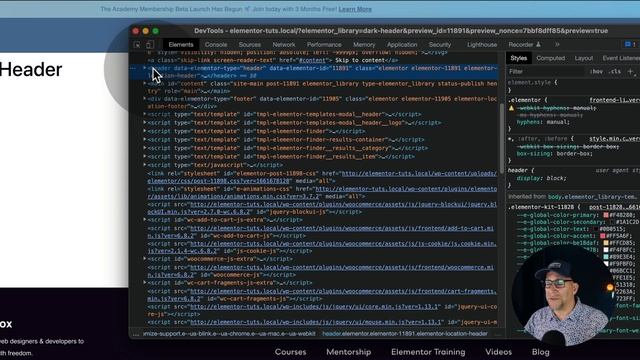Open style.min.c stylesheet source link
The height and width of the screenshot is (360, 640).
(x=614, y=139)
